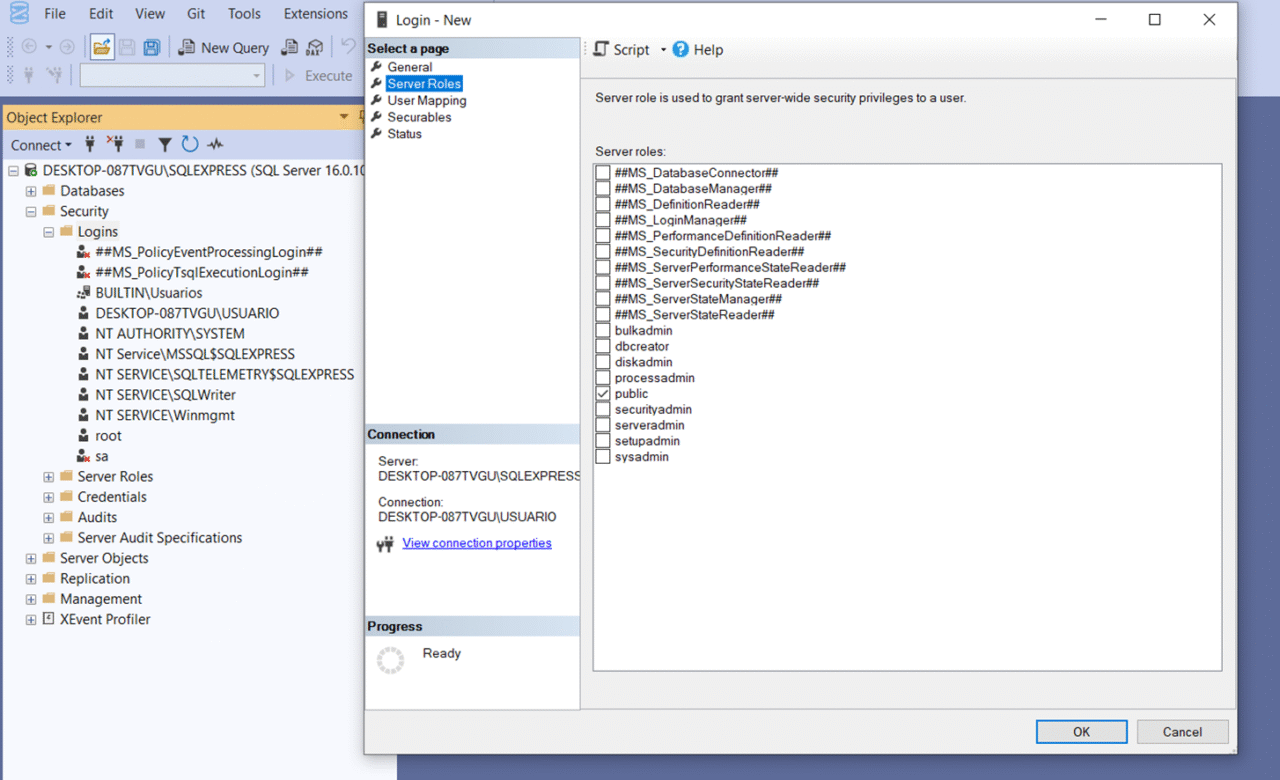Viewport: 1280px width, 780px height.
Task: Click the XEvent Profiler icon
Action: 48,619
